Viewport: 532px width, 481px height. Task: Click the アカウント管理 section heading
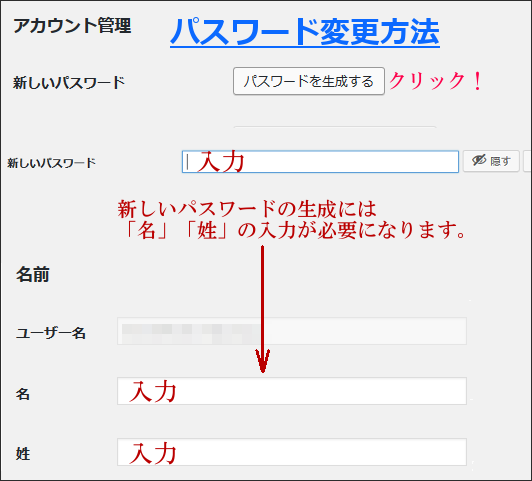(x=72, y=26)
